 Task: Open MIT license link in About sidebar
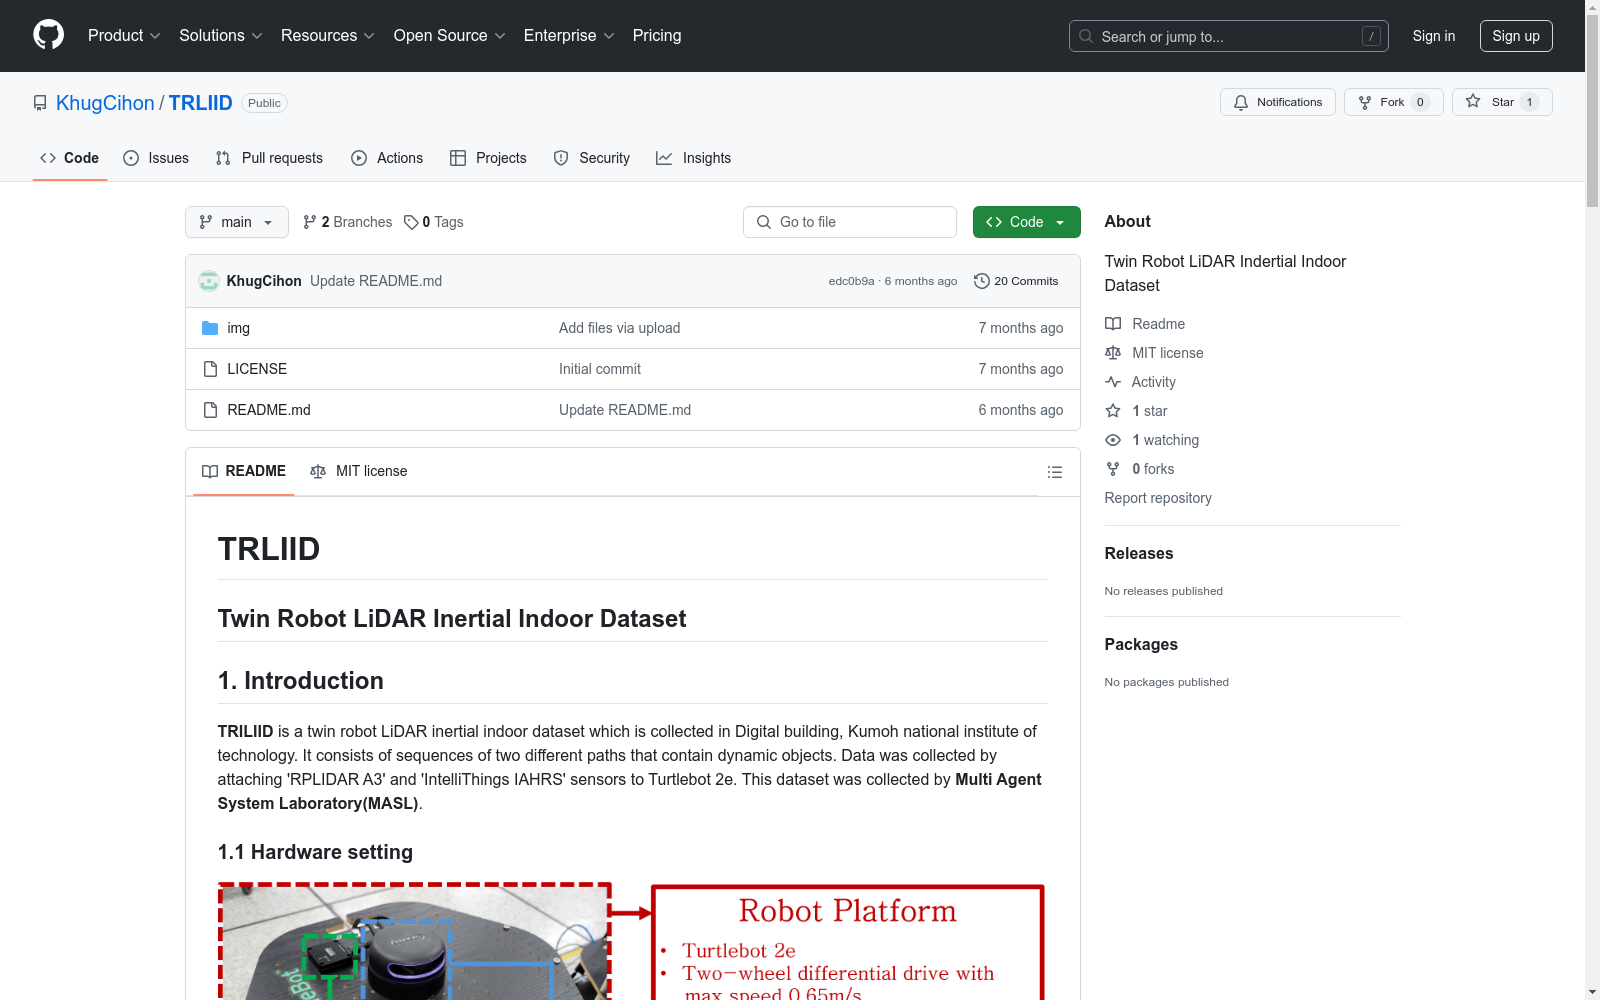coord(1154,353)
